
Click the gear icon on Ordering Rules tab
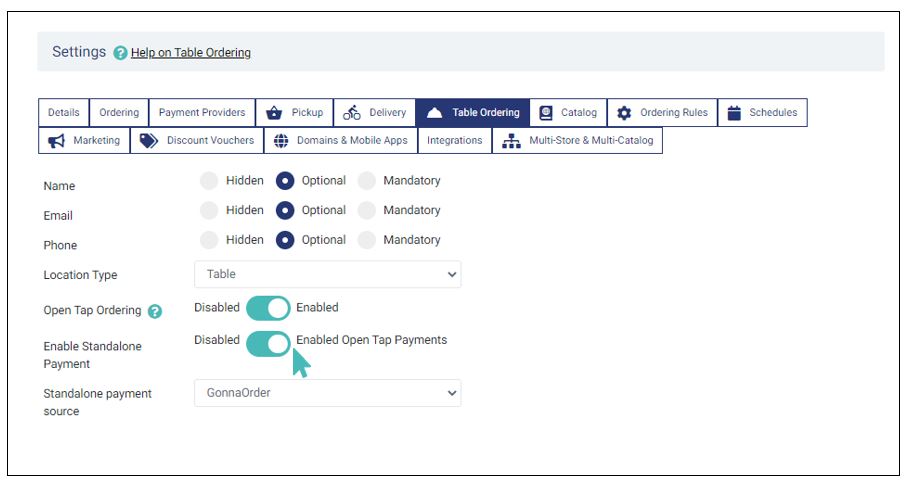pyautogui.click(x=624, y=113)
